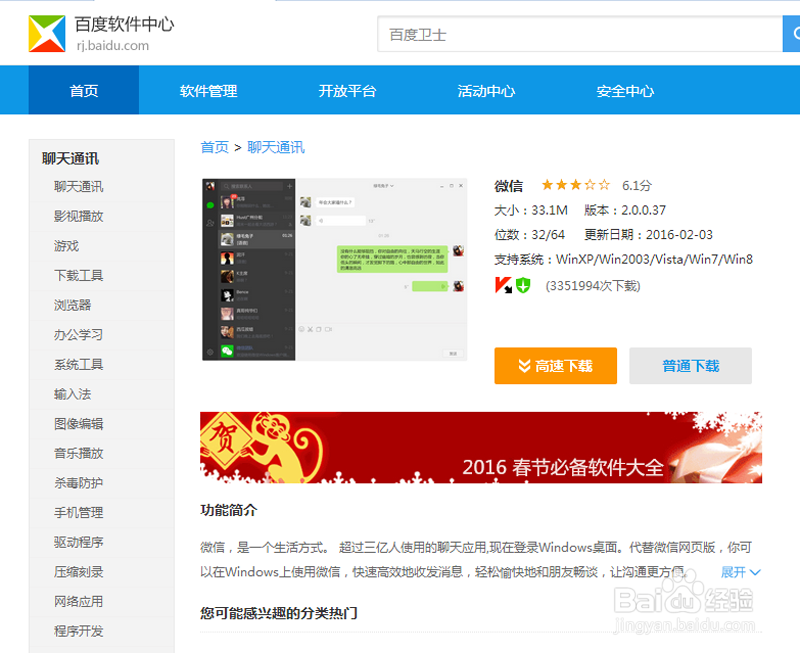Open the 开放平台 navigation tab
The width and height of the screenshot is (800, 653).
(x=347, y=91)
